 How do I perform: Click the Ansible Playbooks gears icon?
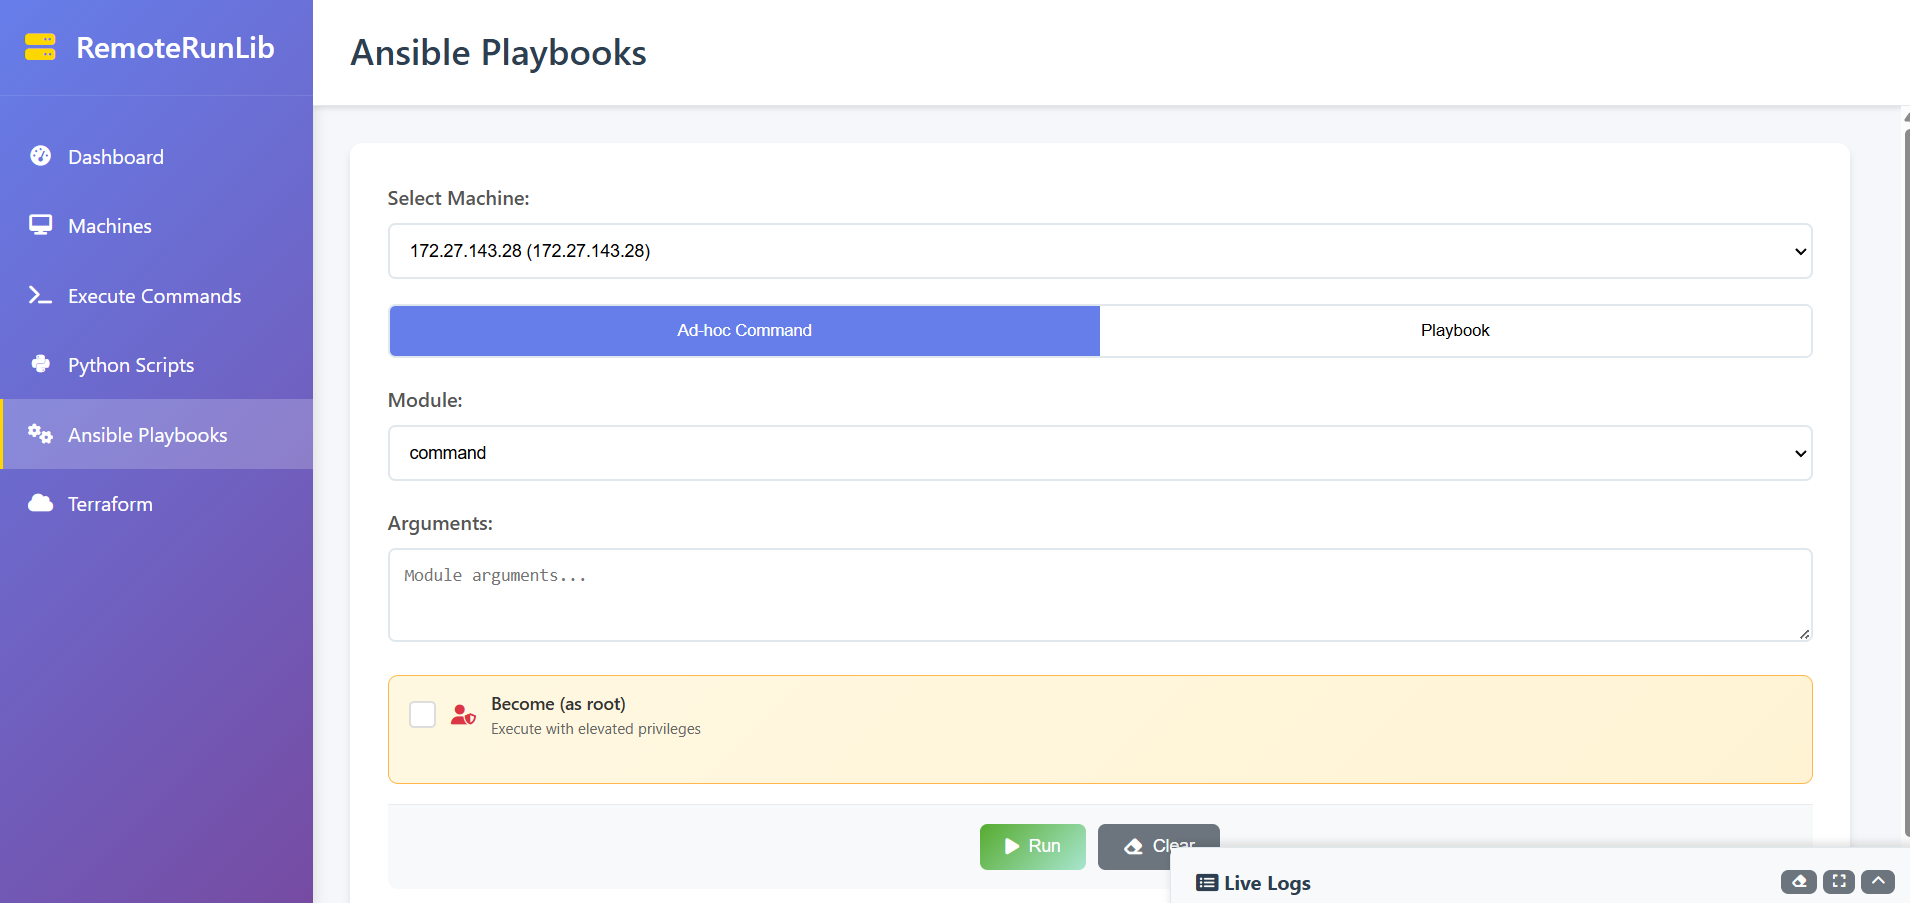(x=40, y=434)
